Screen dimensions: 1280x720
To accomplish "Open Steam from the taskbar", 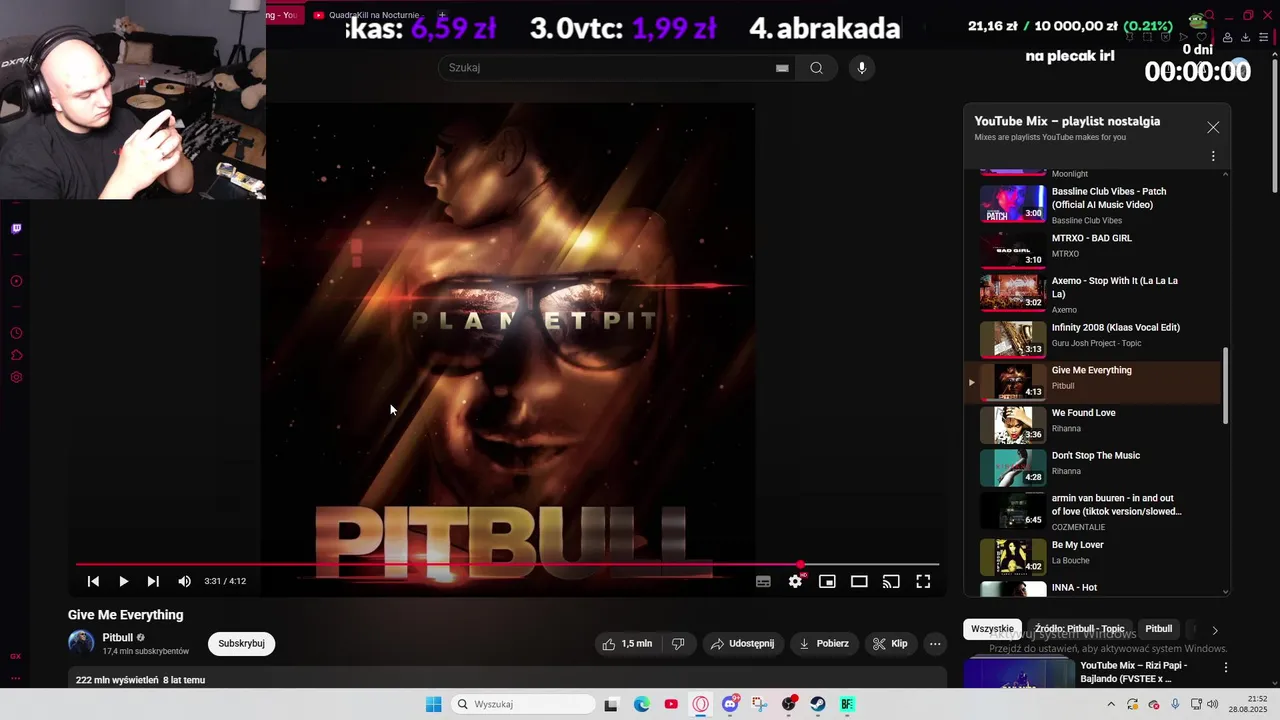I will coord(818,704).
